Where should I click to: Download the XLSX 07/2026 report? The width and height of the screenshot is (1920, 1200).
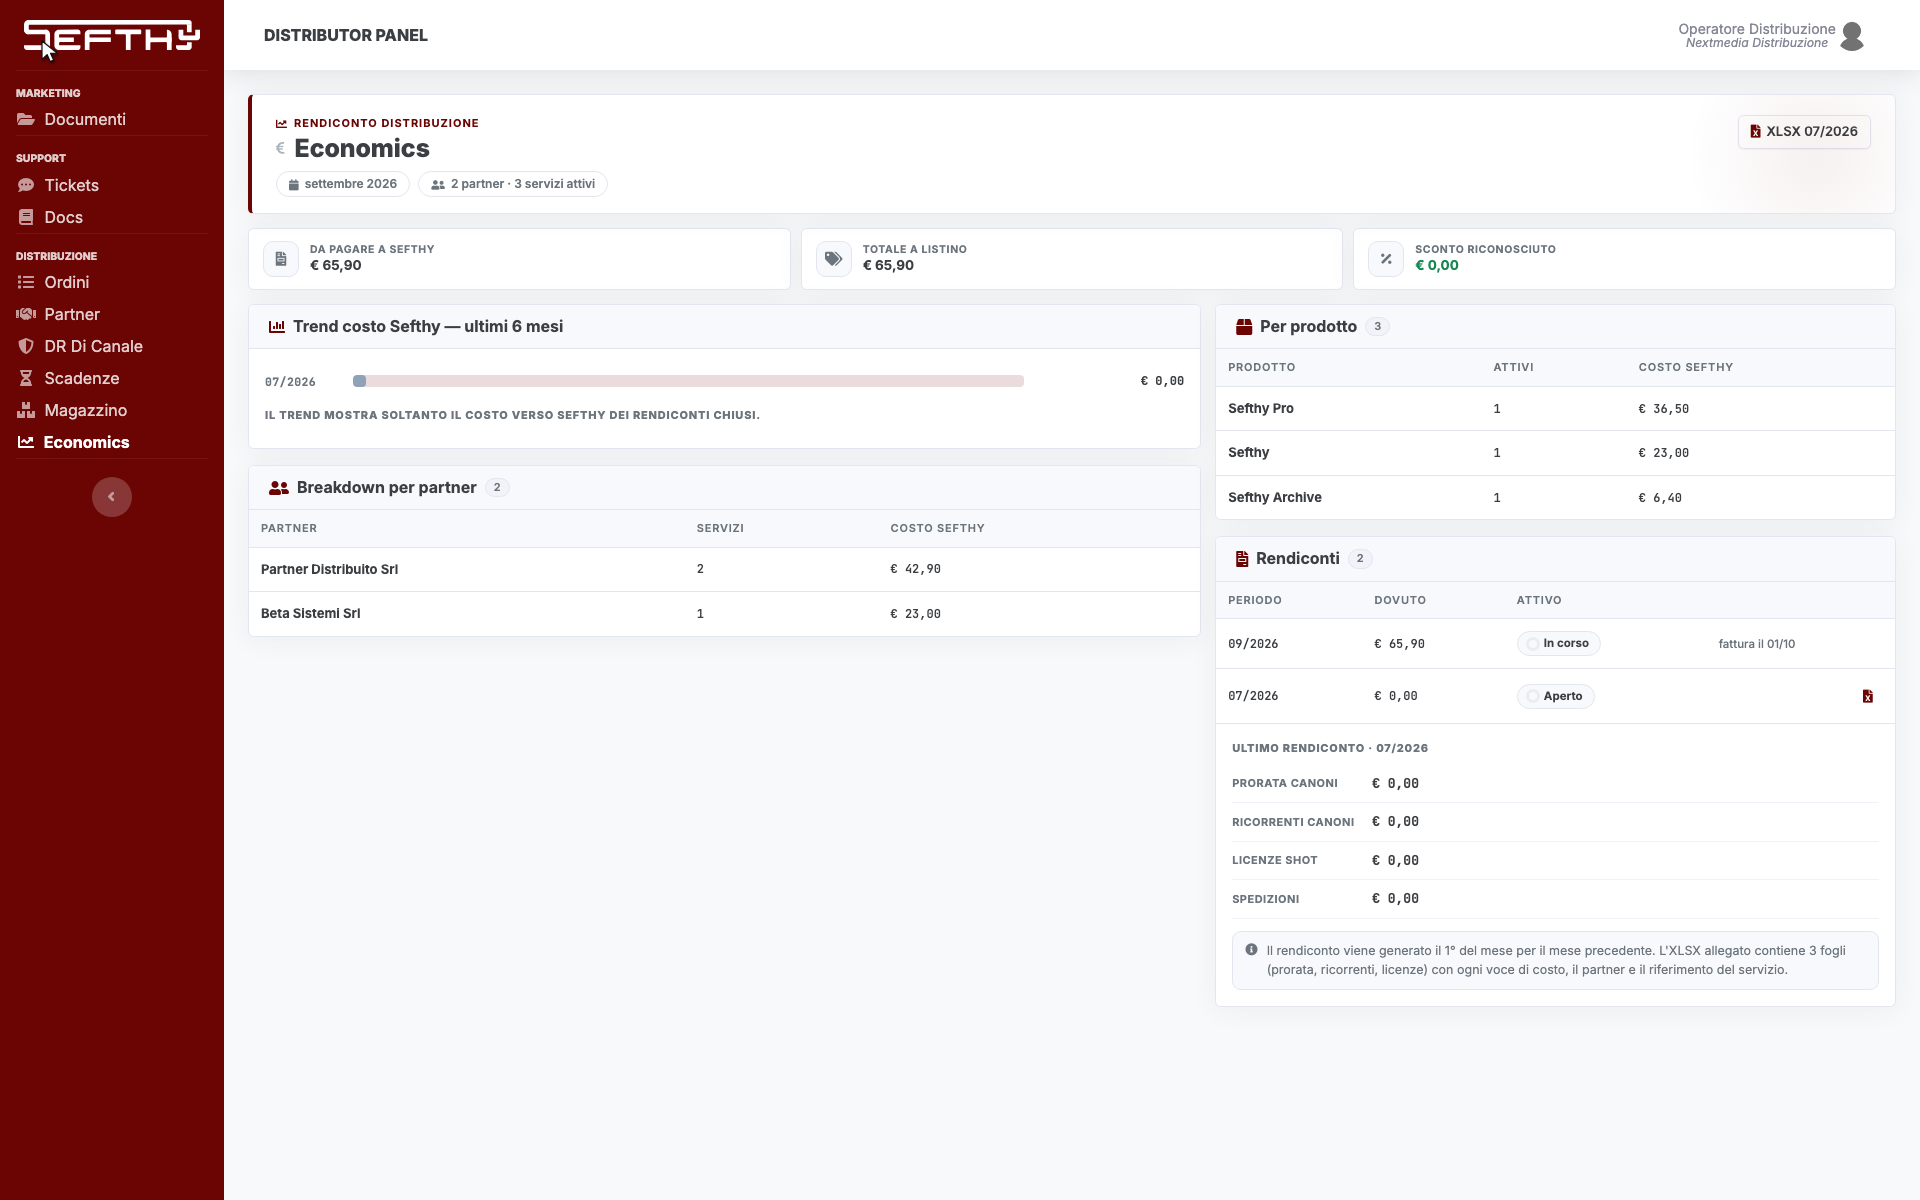(1804, 132)
